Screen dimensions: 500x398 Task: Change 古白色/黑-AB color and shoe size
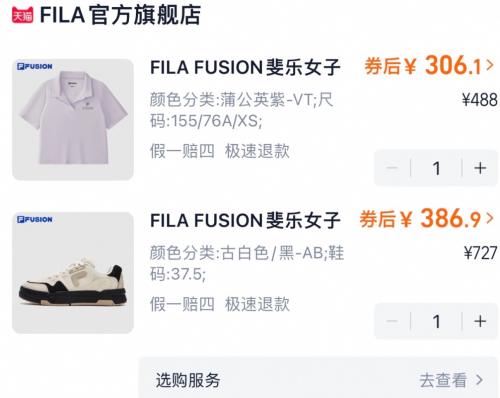pos(247,263)
